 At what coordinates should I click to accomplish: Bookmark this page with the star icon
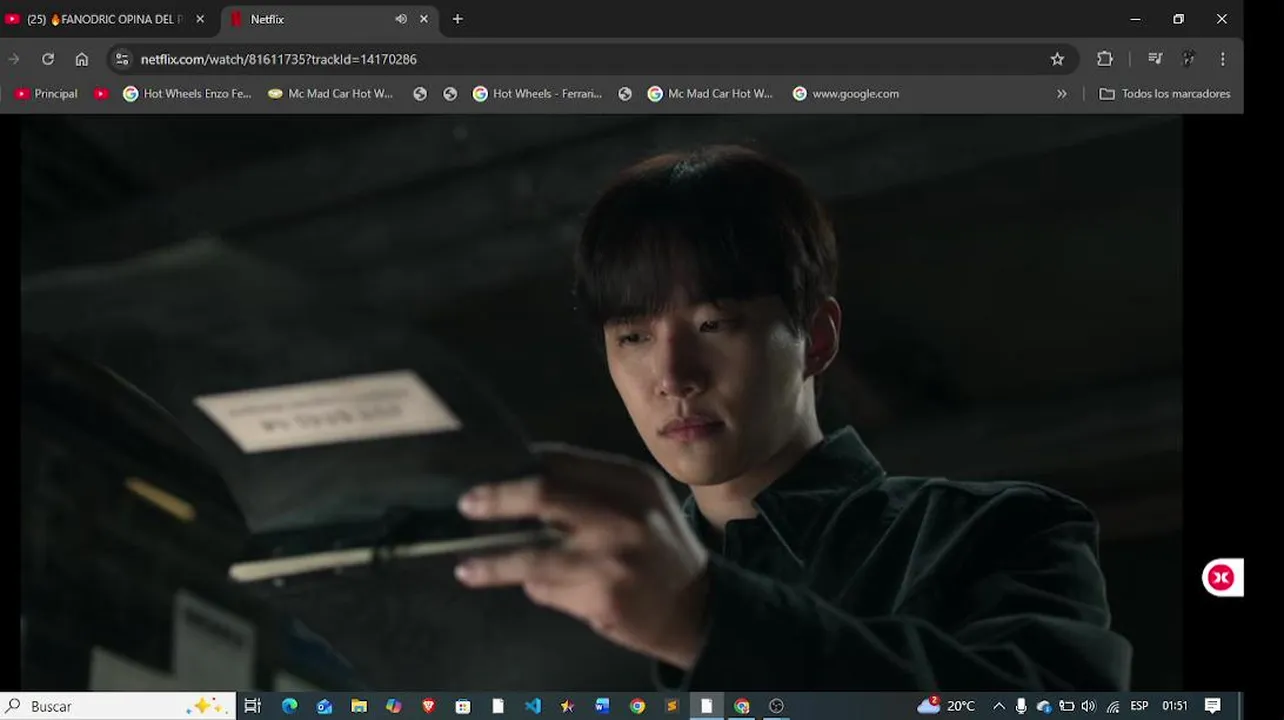tap(1057, 59)
